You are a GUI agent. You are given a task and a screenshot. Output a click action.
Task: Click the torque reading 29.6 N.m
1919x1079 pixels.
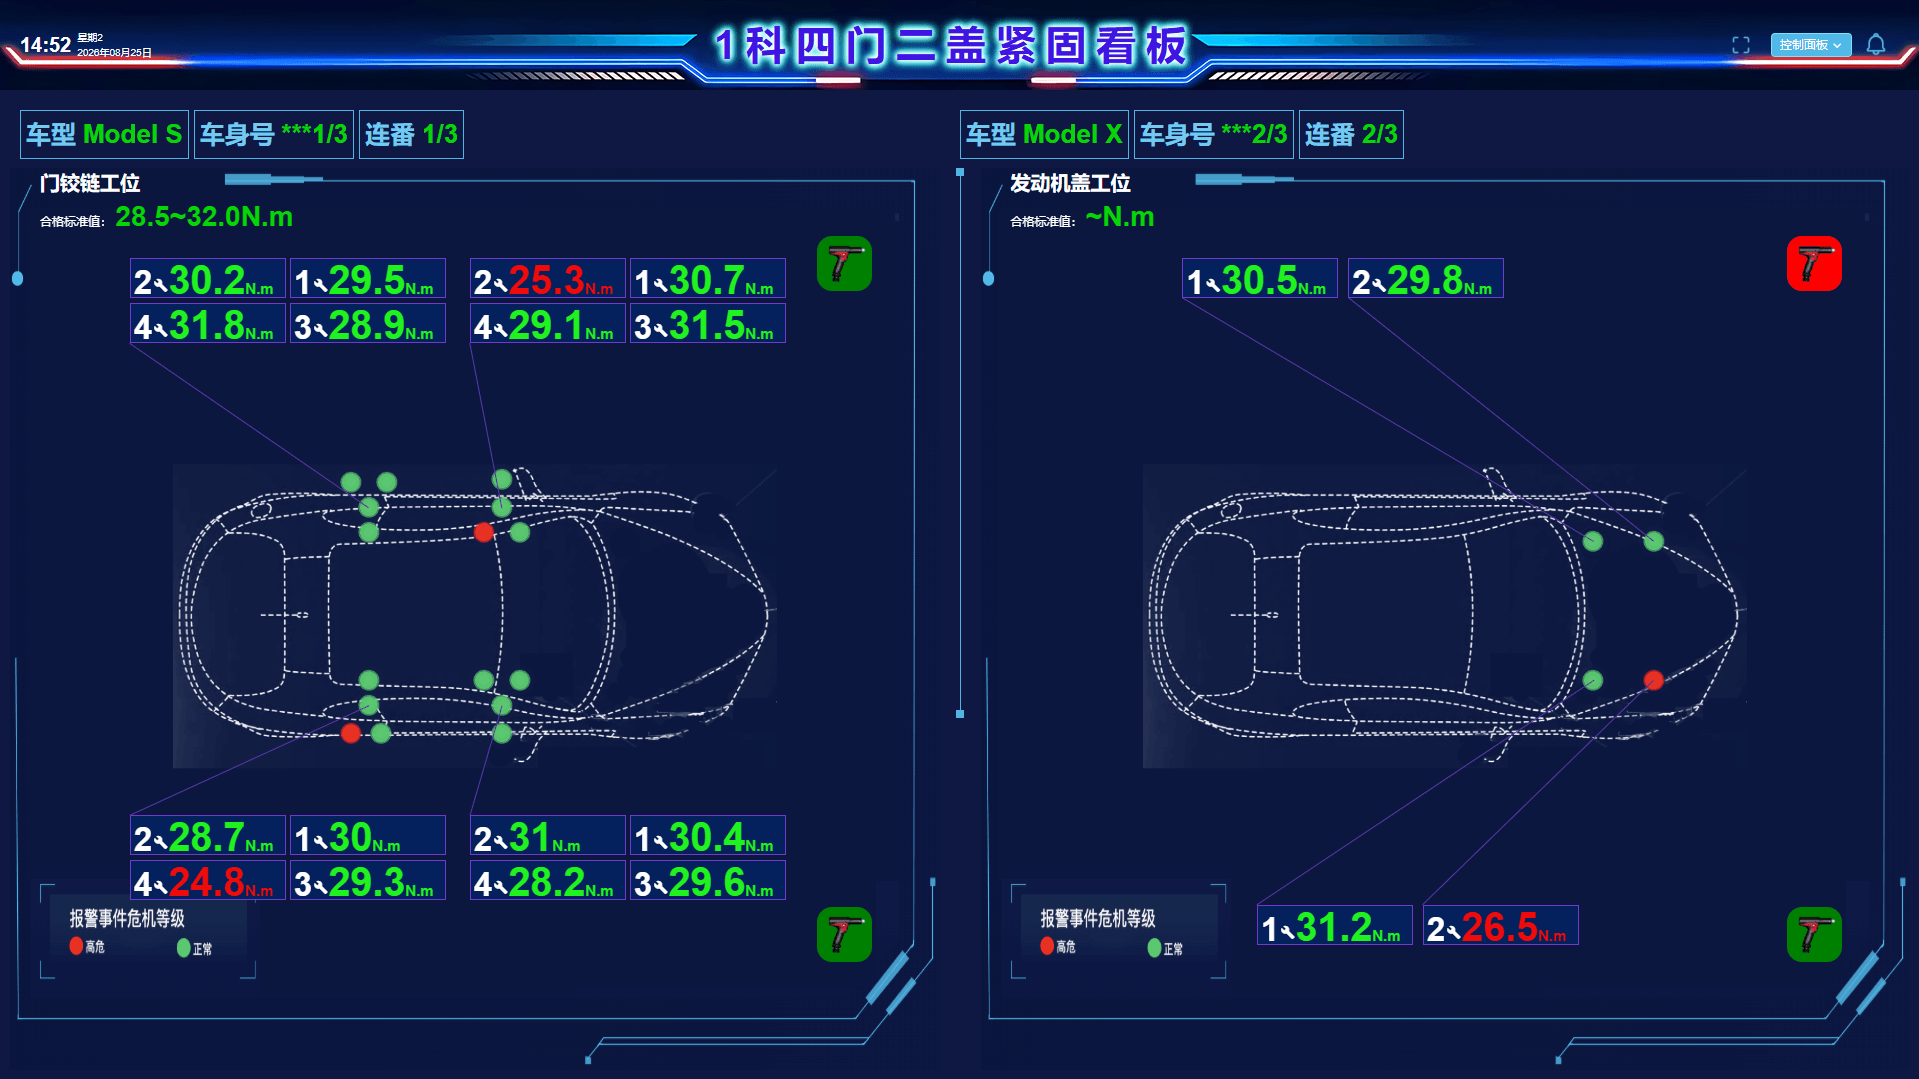pos(708,881)
